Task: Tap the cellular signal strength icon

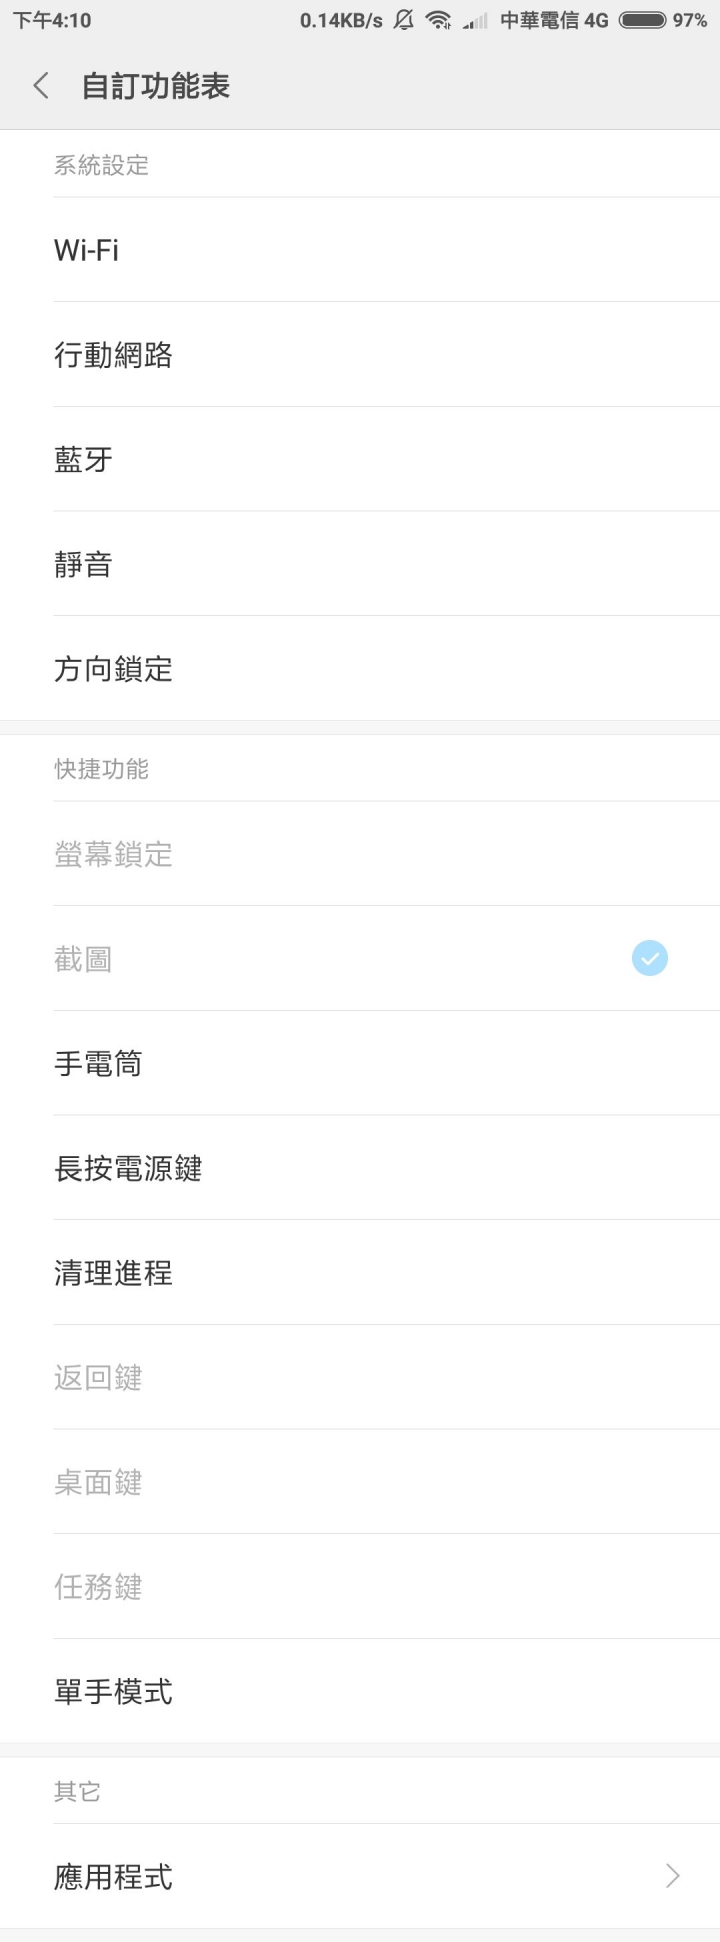Action: [474, 21]
